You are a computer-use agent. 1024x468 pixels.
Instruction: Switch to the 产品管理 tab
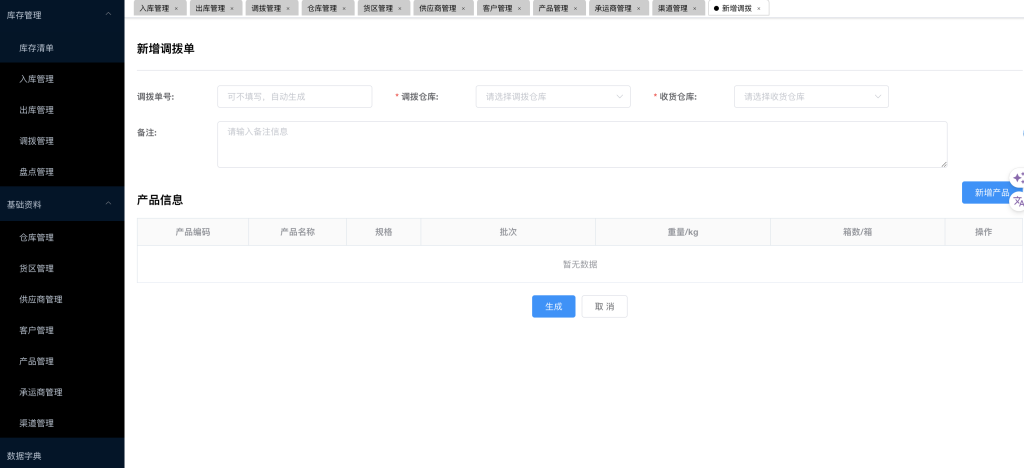click(x=553, y=8)
